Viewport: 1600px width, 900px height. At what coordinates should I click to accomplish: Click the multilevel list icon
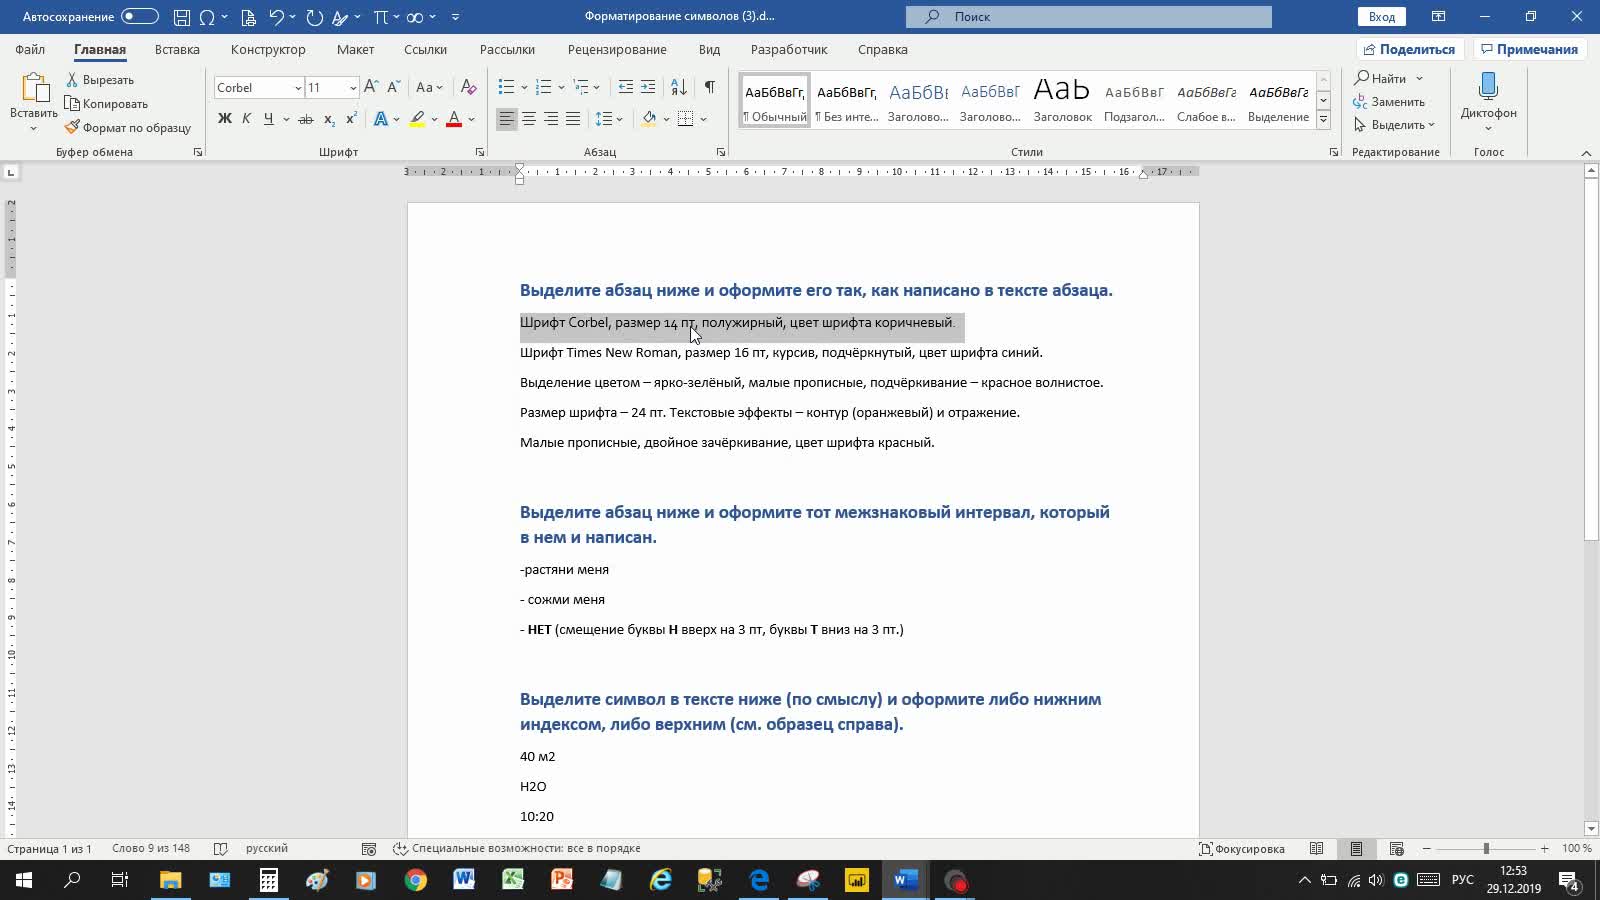pos(583,87)
